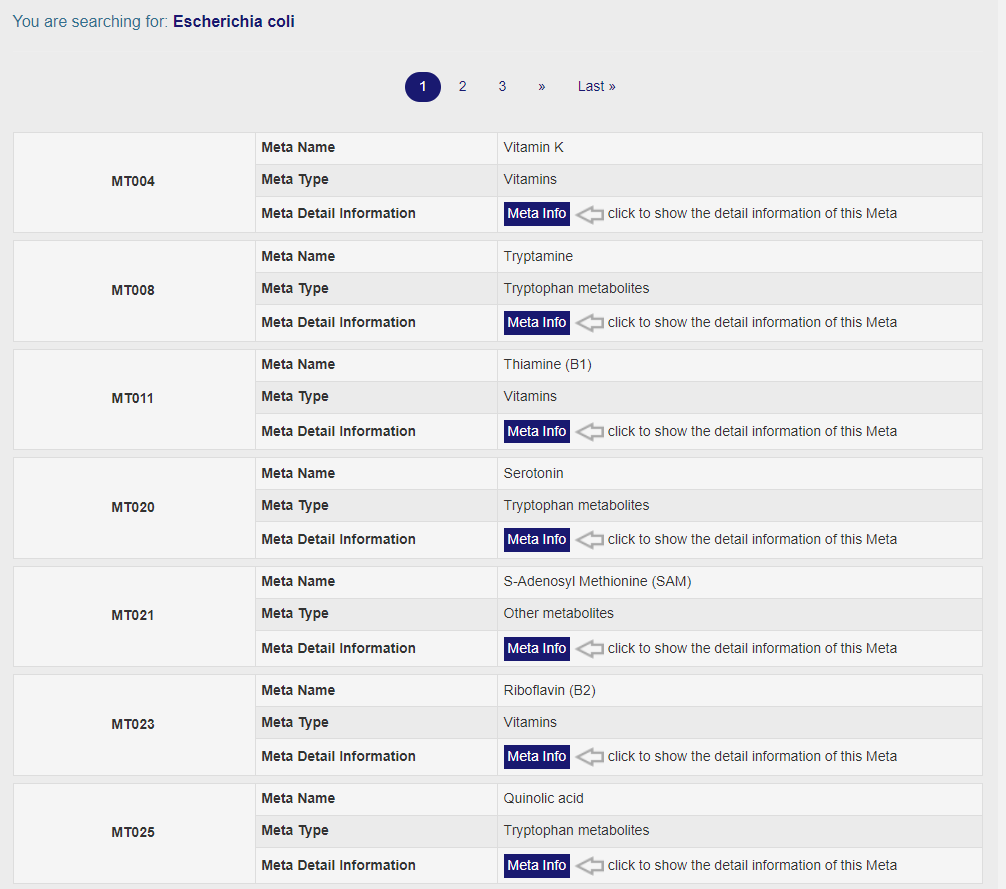Go to page 3 of results

(502, 87)
